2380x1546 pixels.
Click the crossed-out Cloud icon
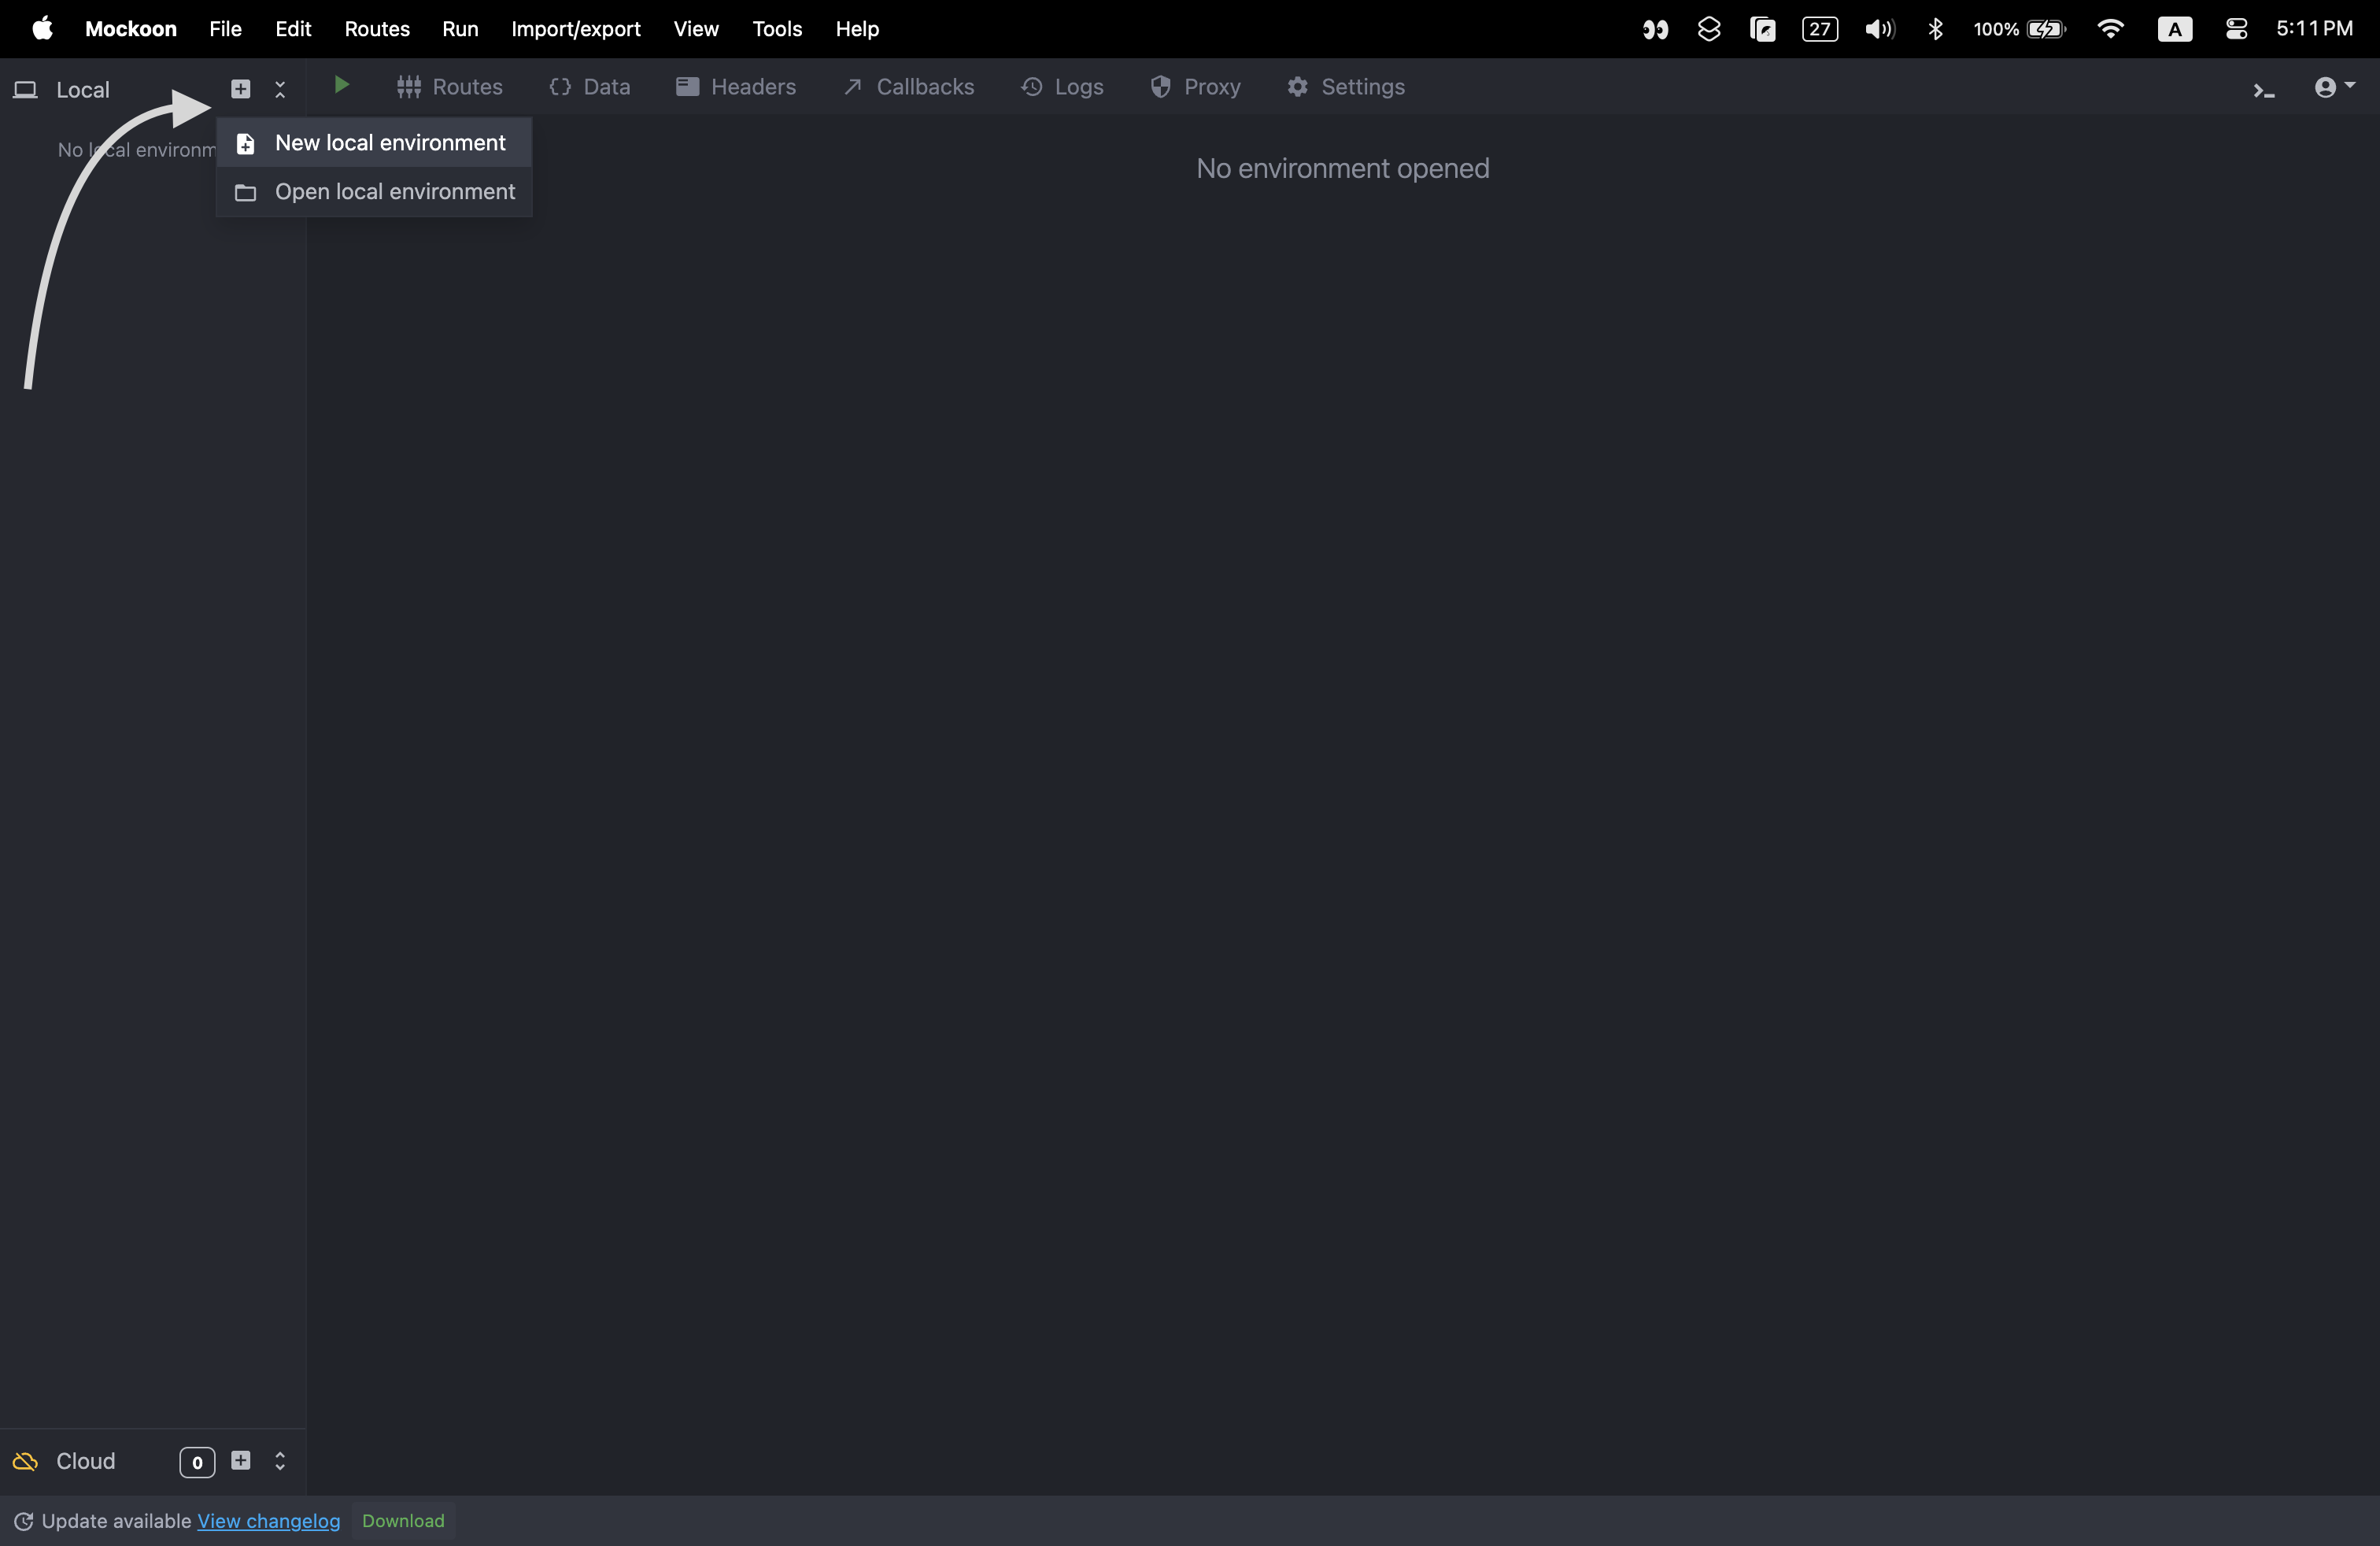(x=25, y=1461)
